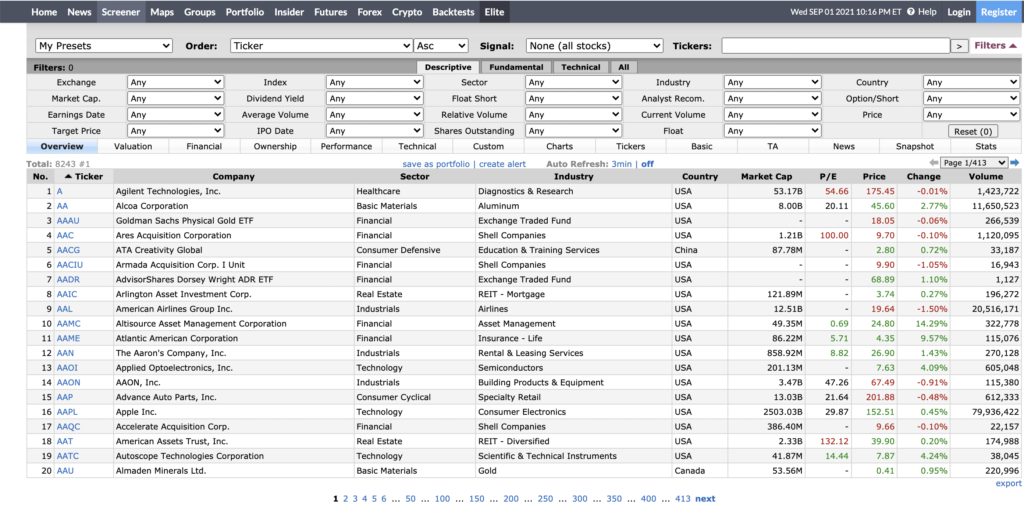Open the Dividend Yield filter dropdown
1024x506 pixels.
(375, 99)
